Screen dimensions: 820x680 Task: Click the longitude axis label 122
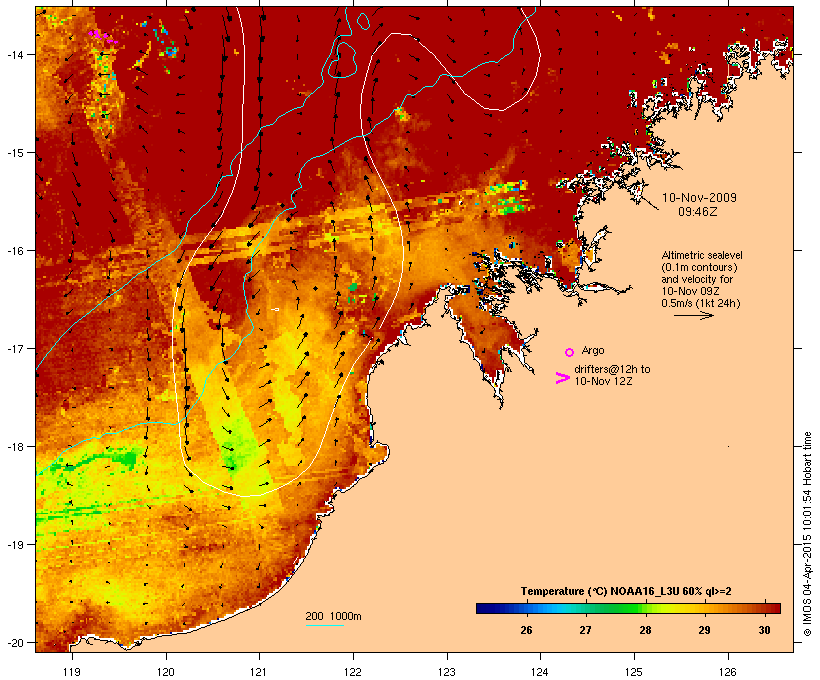pos(353,672)
